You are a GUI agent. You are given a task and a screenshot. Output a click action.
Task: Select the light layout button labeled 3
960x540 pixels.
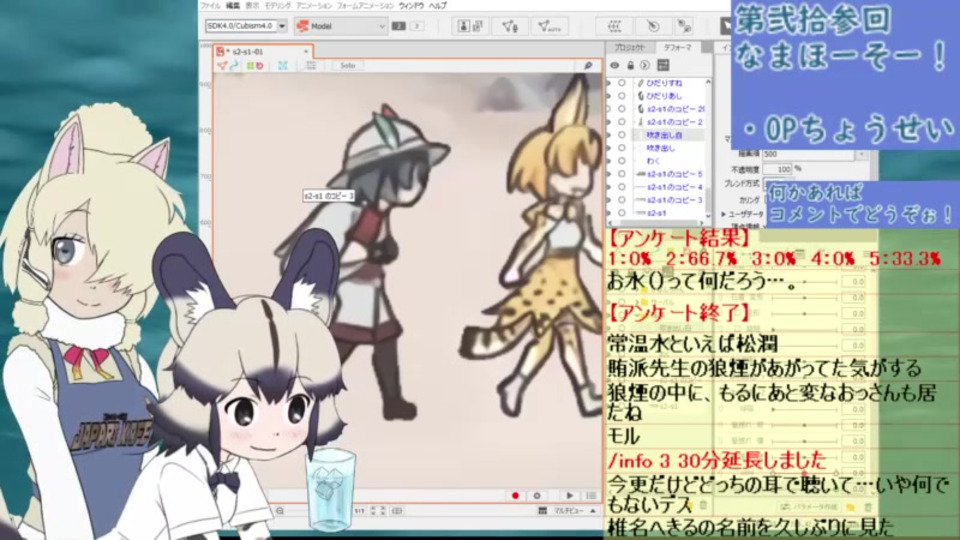tap(416, 26)
